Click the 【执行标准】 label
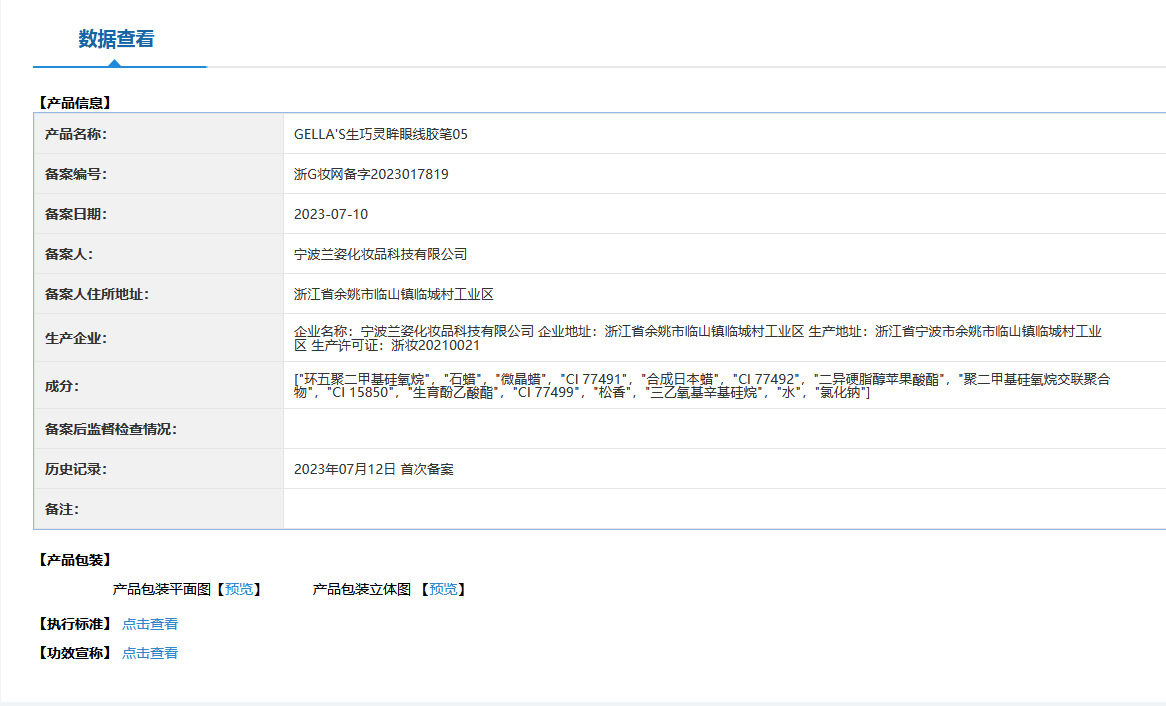The image size is (1166, 706). click(74, 624)
